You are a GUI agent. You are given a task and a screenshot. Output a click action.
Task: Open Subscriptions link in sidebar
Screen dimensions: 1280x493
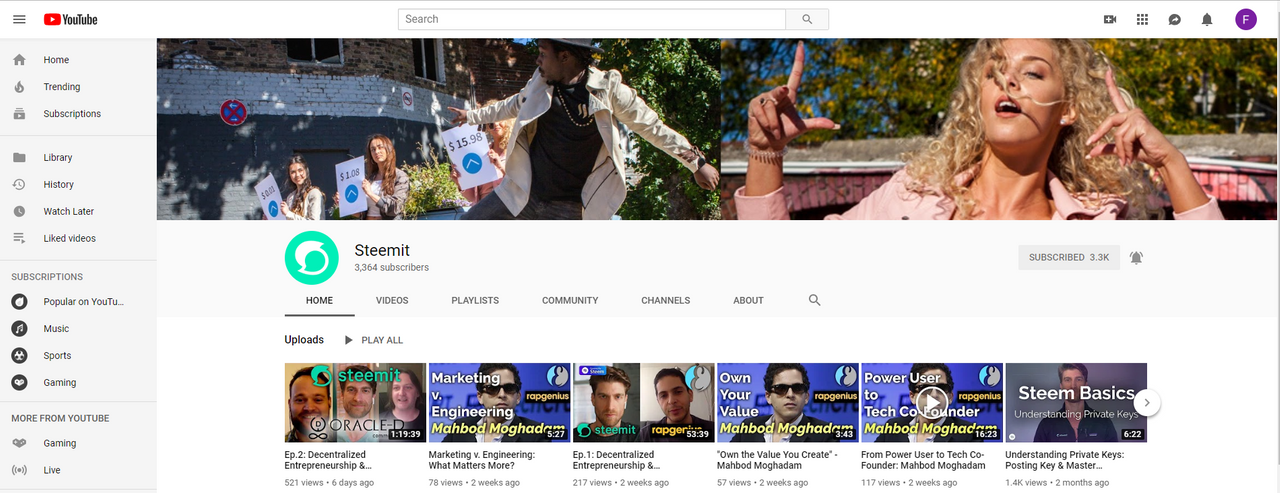pyautogui.click(x=72, y=114)
